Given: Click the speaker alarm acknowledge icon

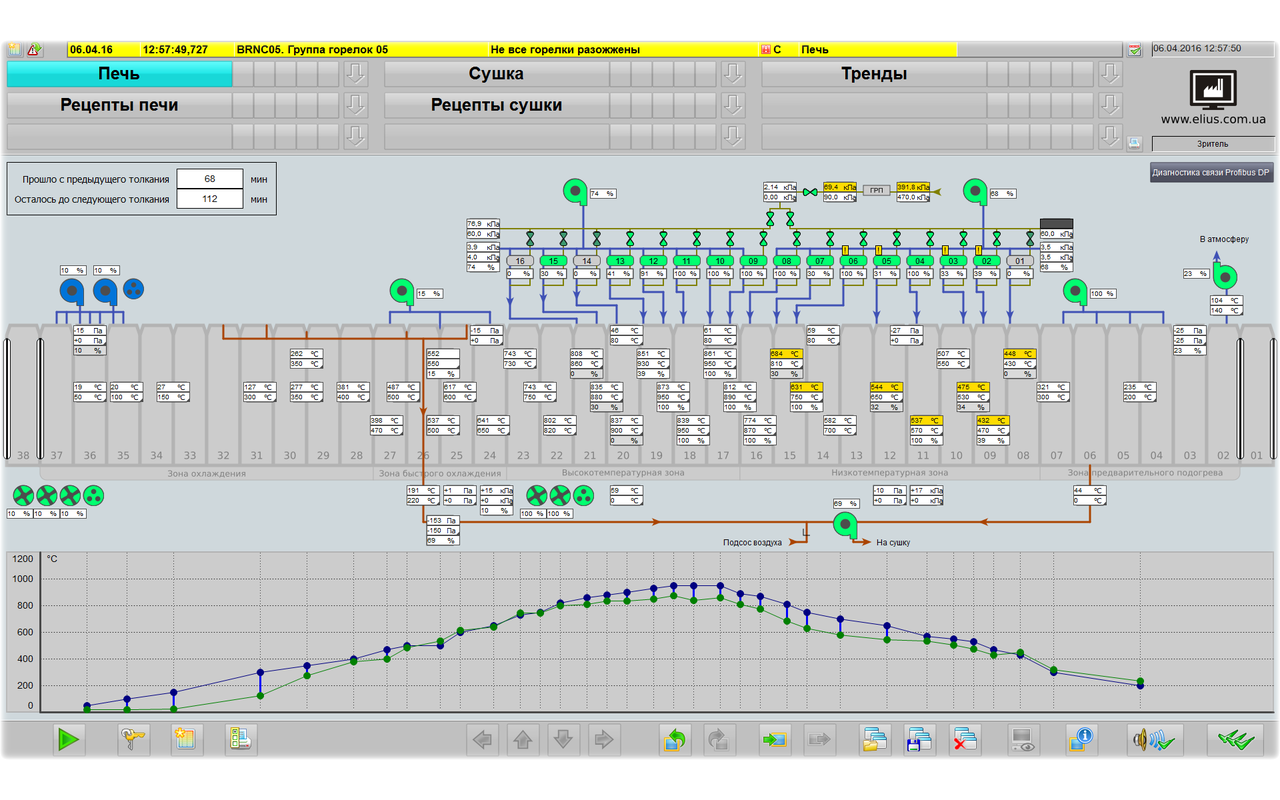Looking at the screenshot, I should 1155,740.
